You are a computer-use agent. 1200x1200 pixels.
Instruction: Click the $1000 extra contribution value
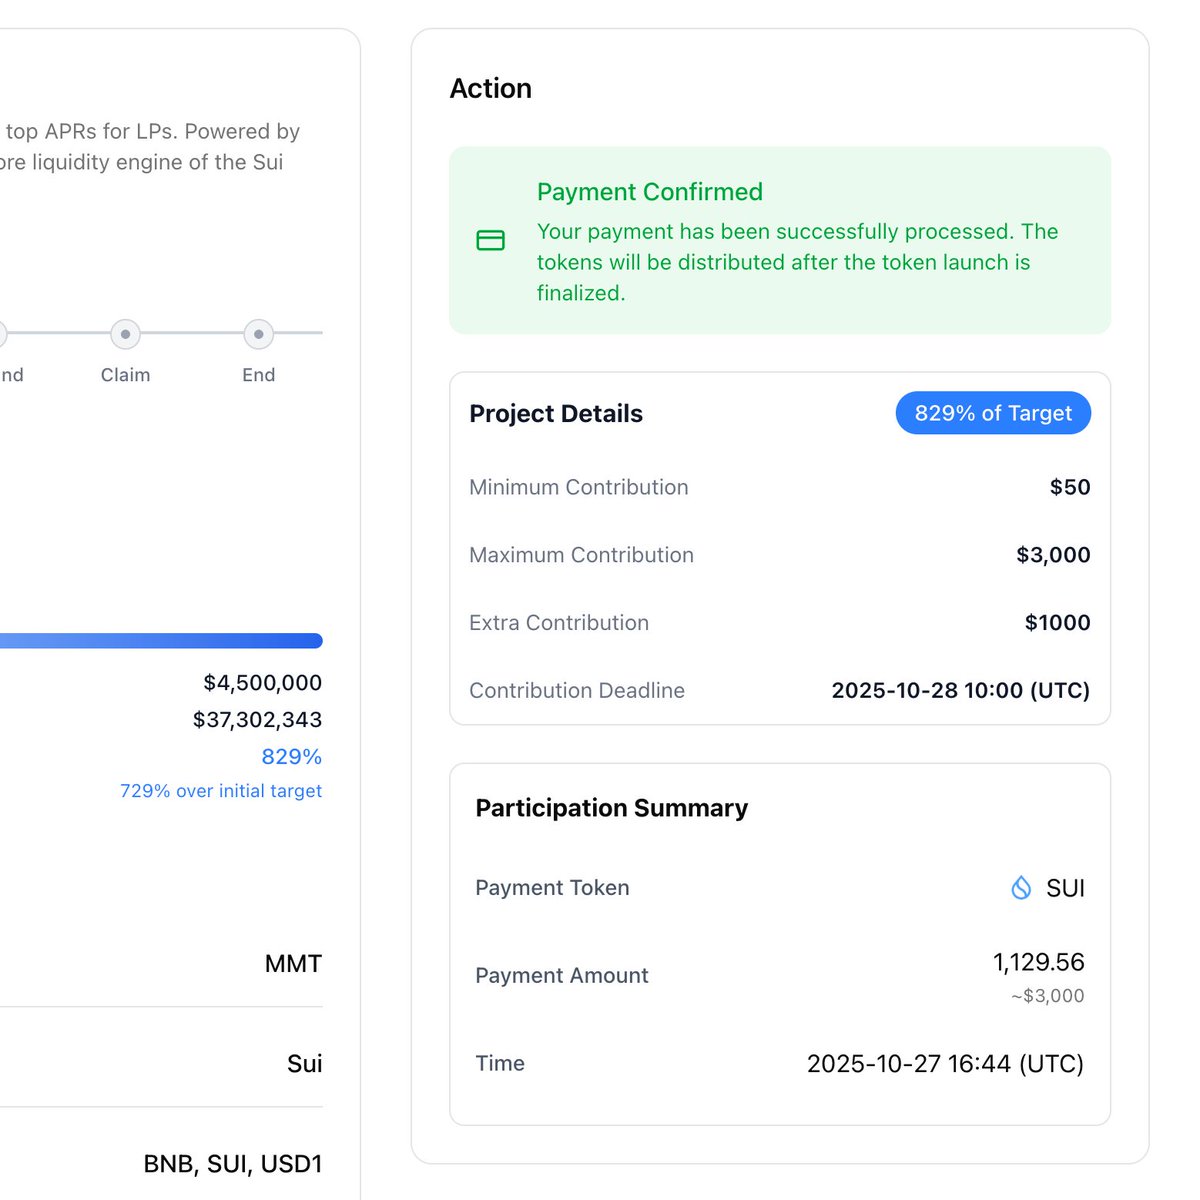pos(1057,623)
